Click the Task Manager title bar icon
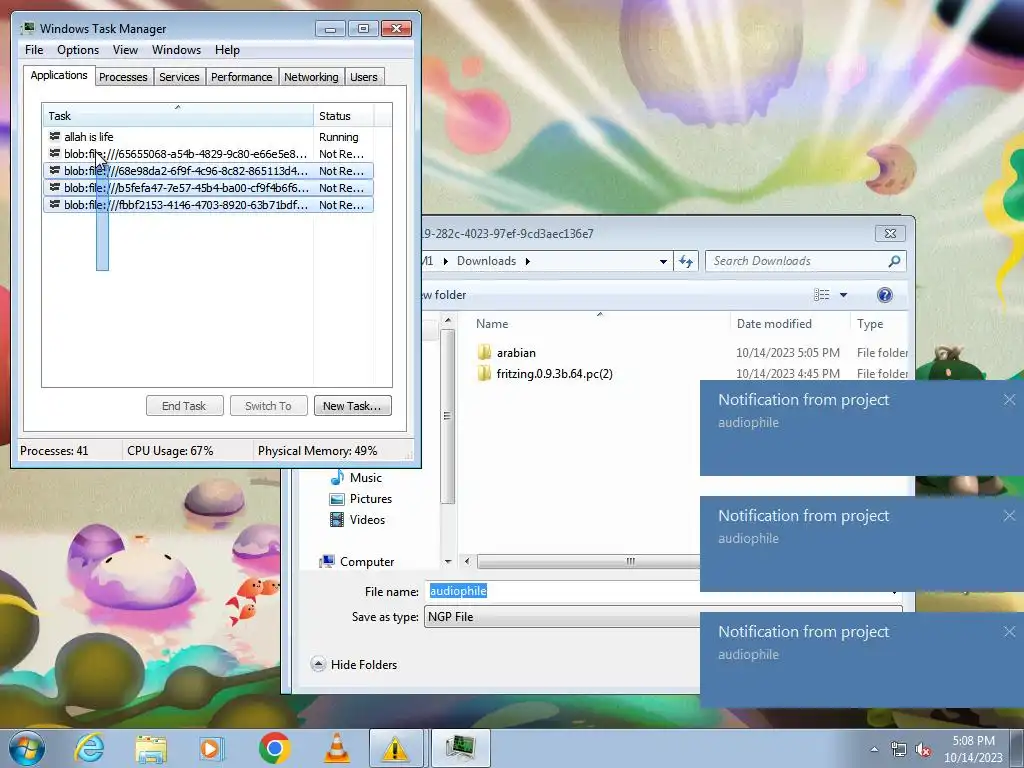 pyautogui.click(x=27, y=28)
